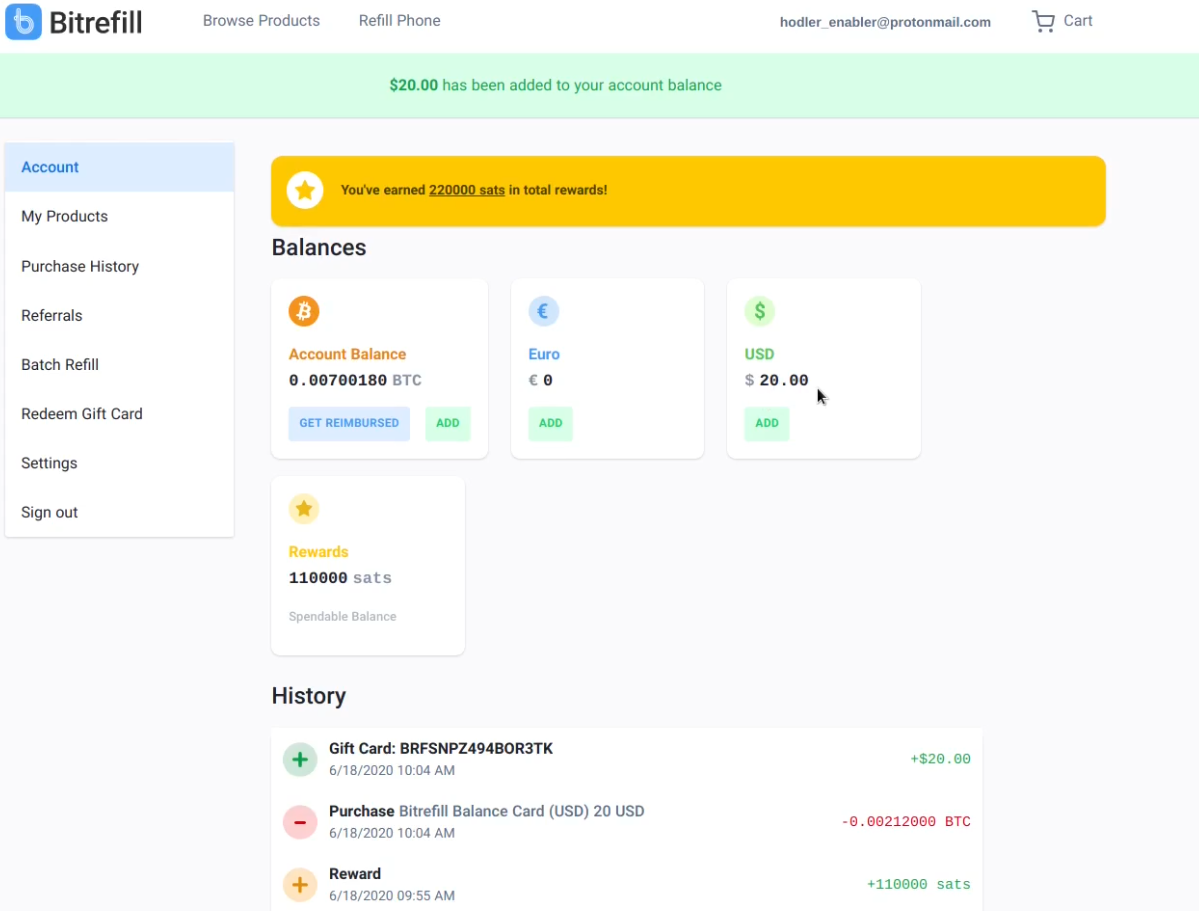The height and width of the screenshot is (911, 1199).
Task: Click Bitrefill Balance Card (USD) 20 USD link
Action: (522, 812)
